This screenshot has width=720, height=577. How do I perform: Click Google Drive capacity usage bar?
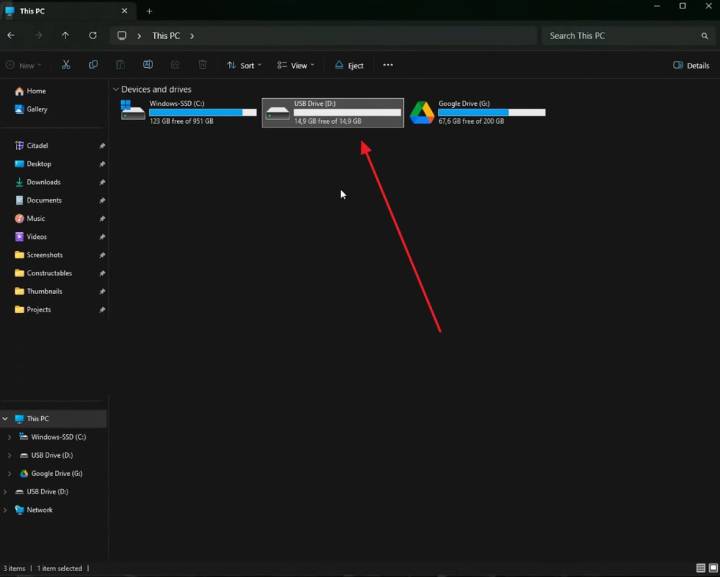[492, 112]
